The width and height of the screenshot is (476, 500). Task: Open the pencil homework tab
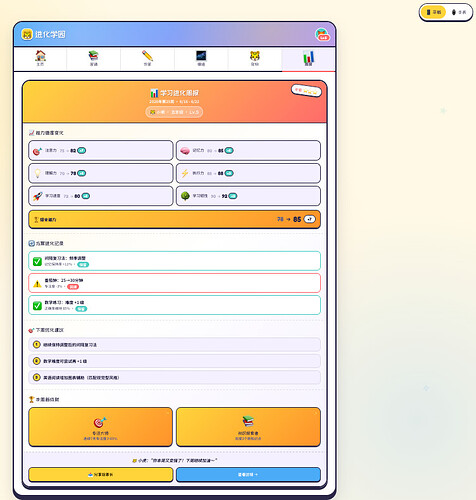pos(147,59)
